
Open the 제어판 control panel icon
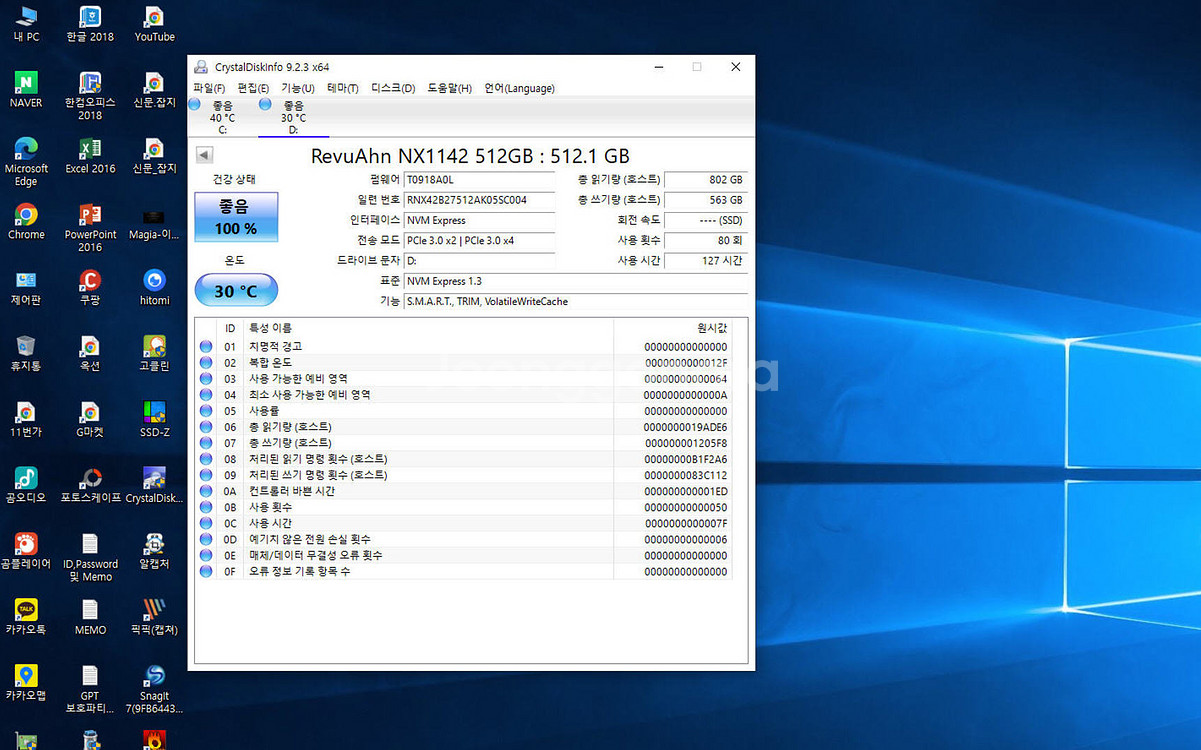pos(27,287)
